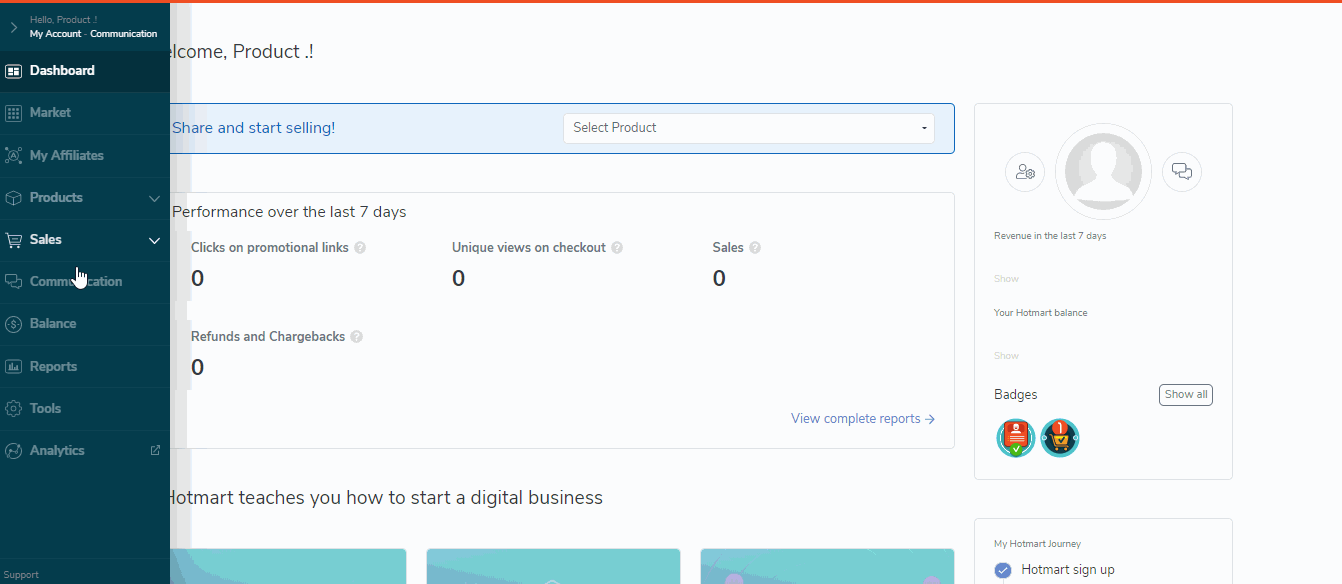Expand the Products submenu chevron
The image size is (1342, 584).
coord(154,198)
